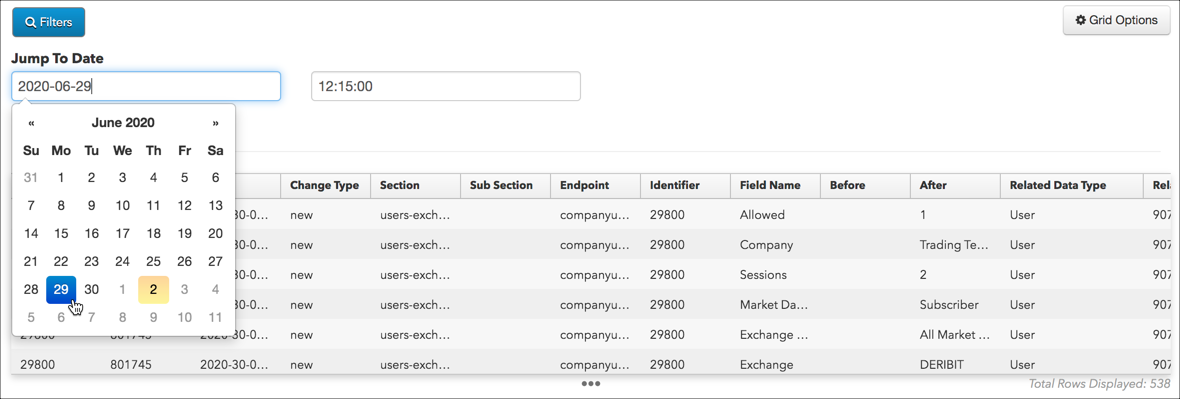Select the Exchange field name cell in last row
1180x399 pixels.
[x=775, y=365]
